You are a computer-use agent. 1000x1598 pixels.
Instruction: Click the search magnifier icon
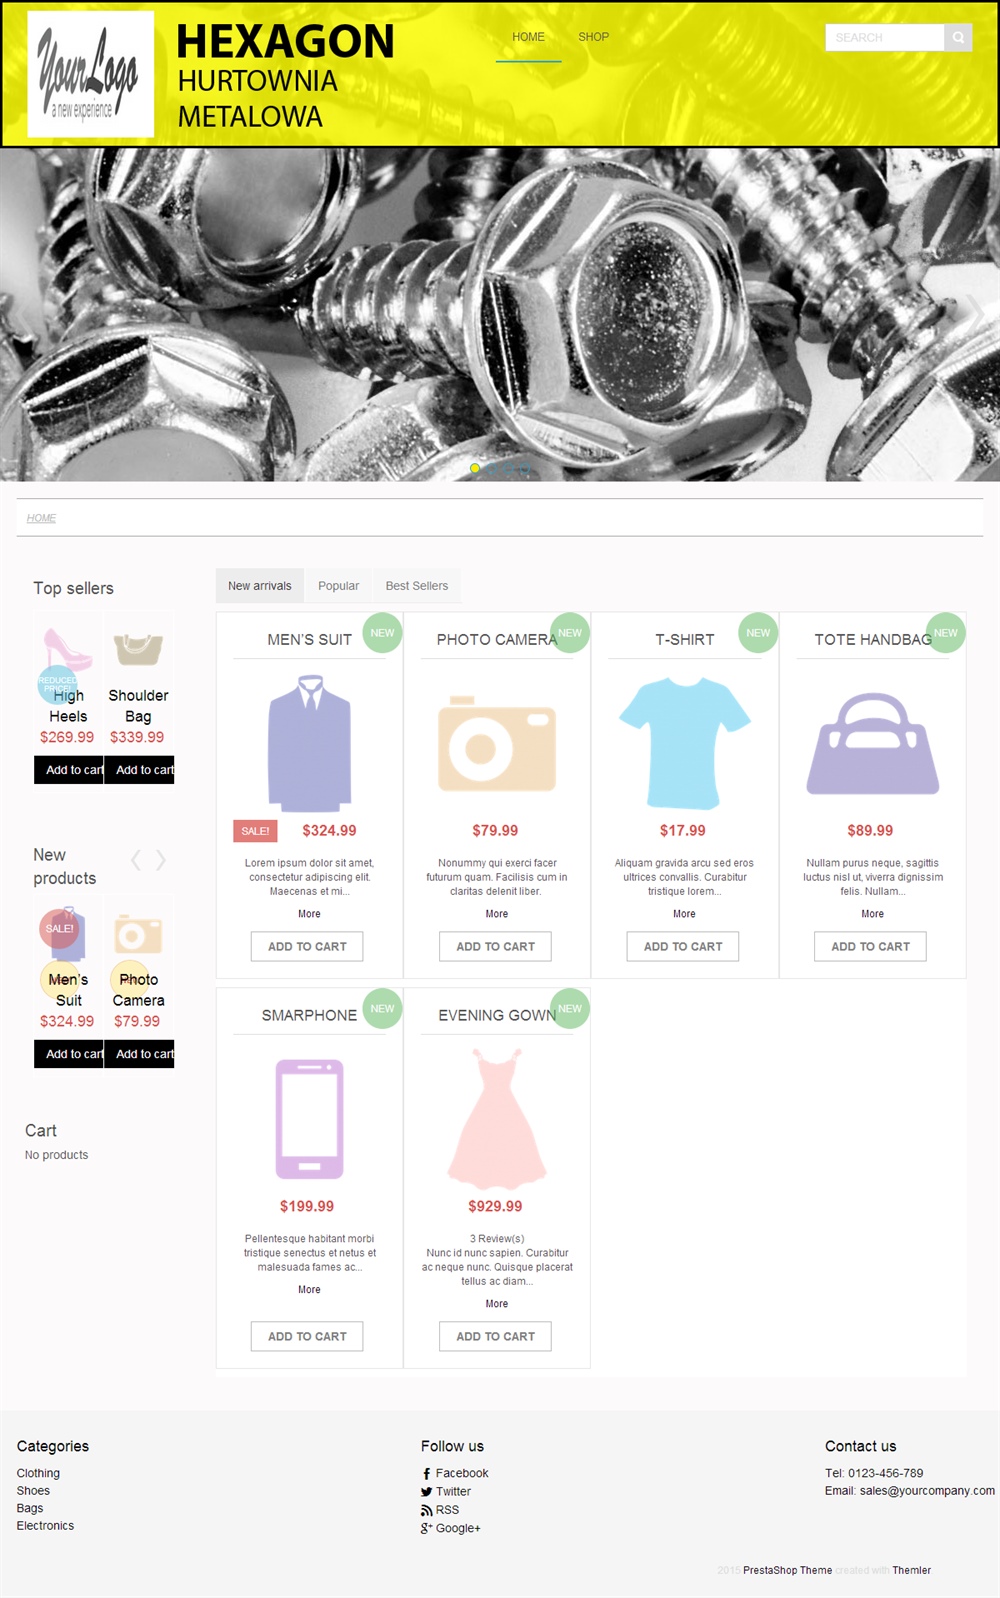tap(958, 38)
